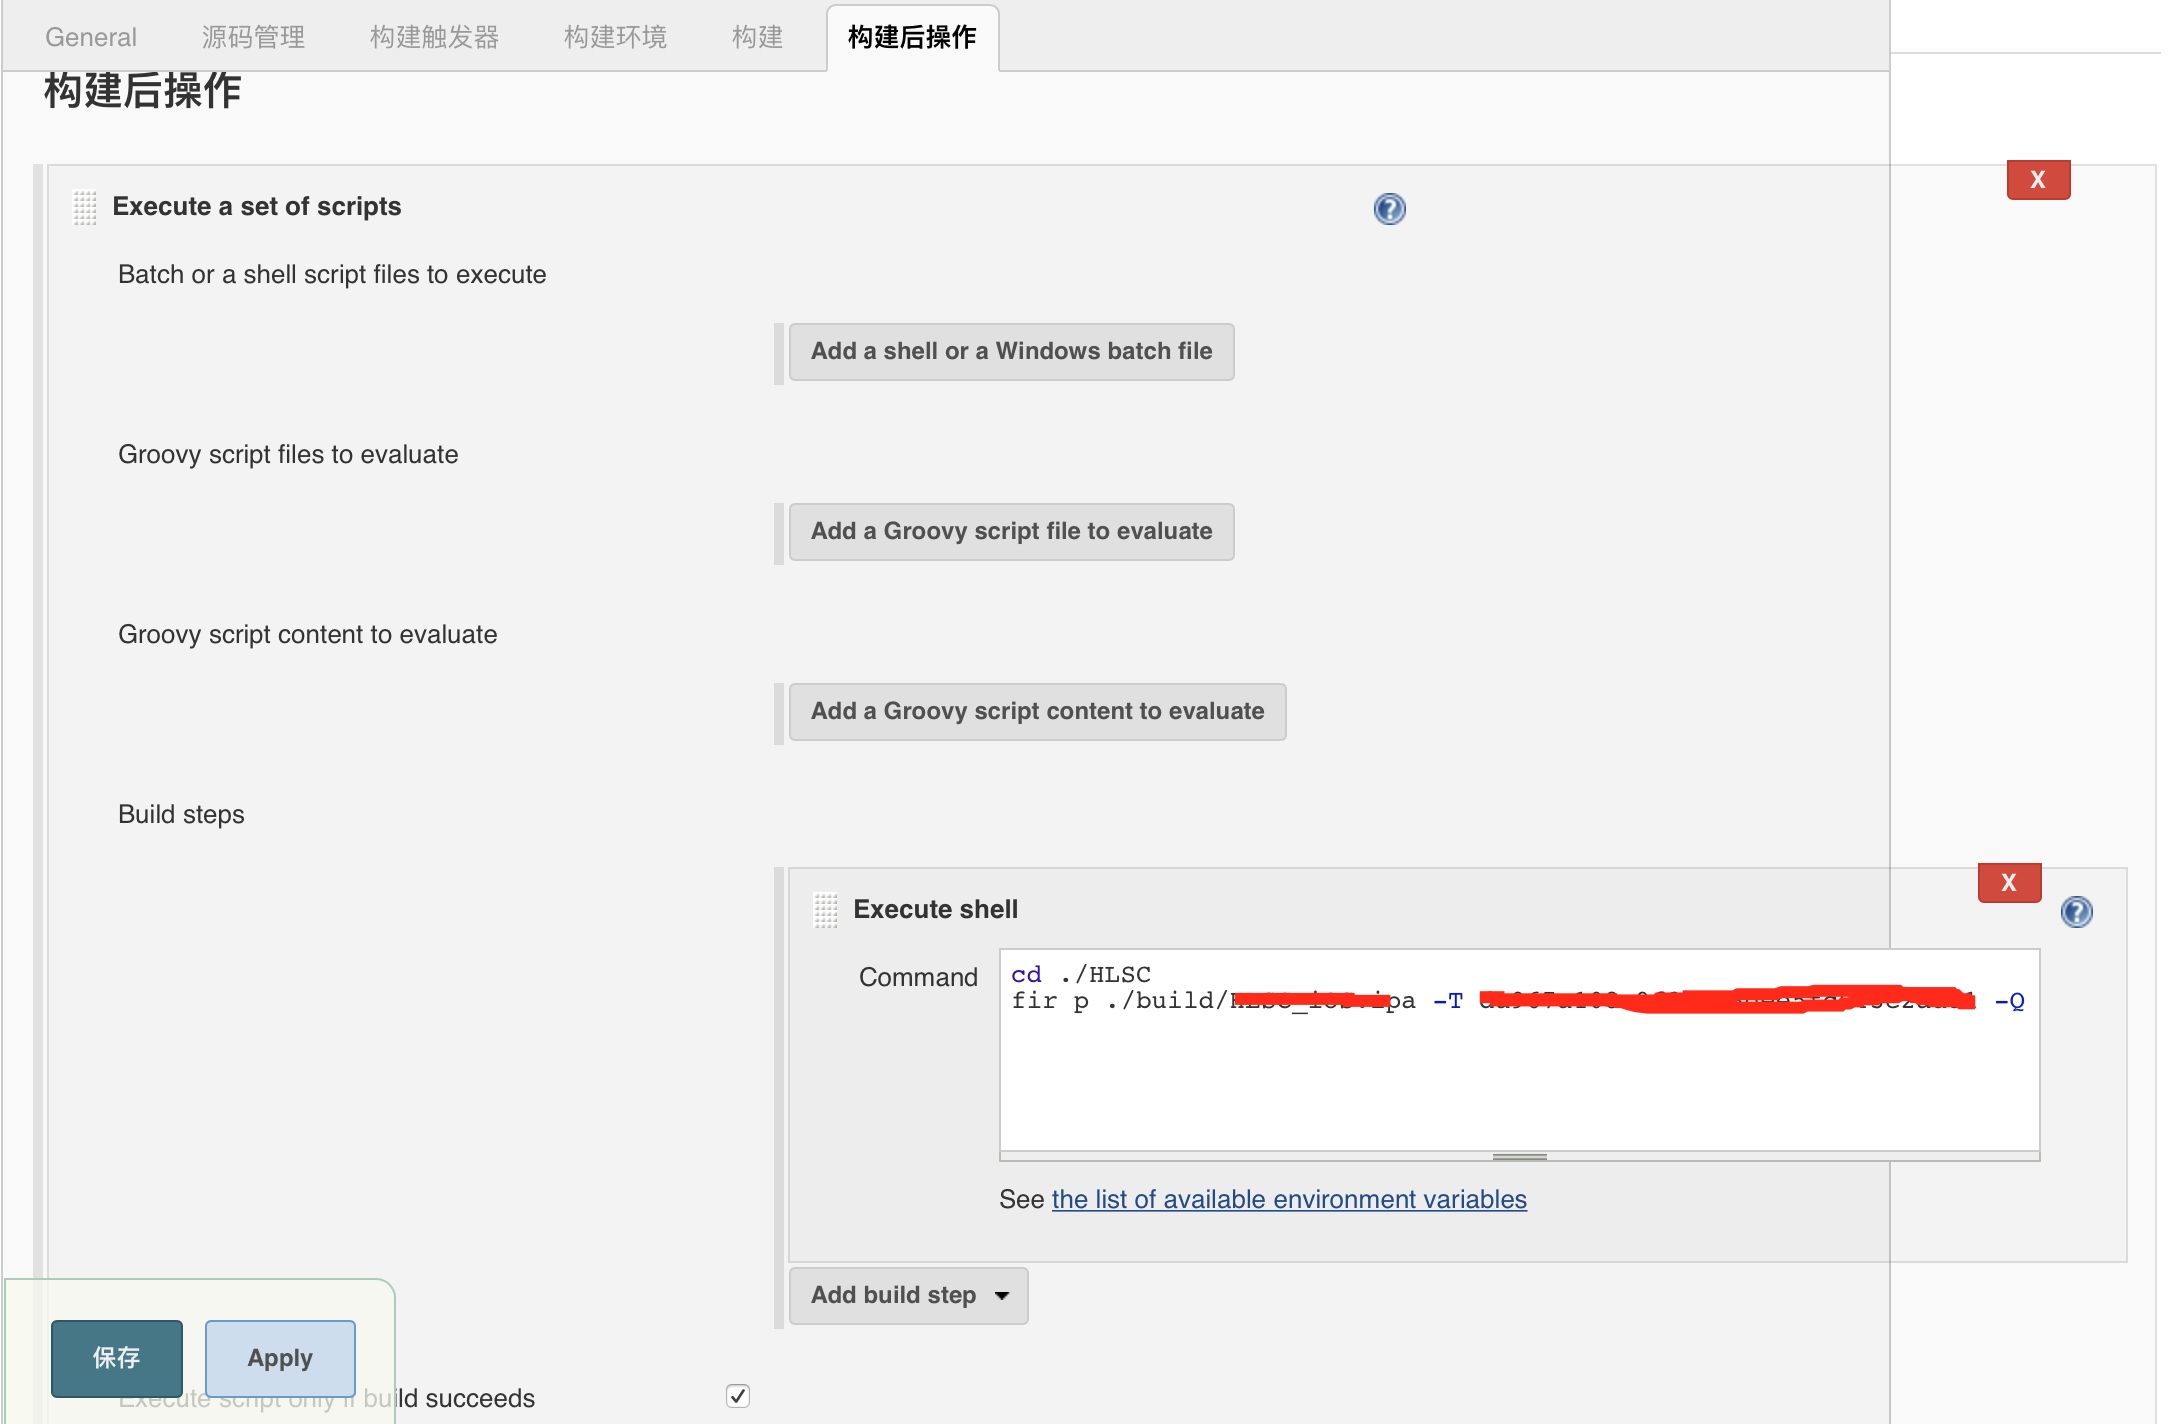
Task: Grab drag handle of Execute shell step
Action: (825, 910)
